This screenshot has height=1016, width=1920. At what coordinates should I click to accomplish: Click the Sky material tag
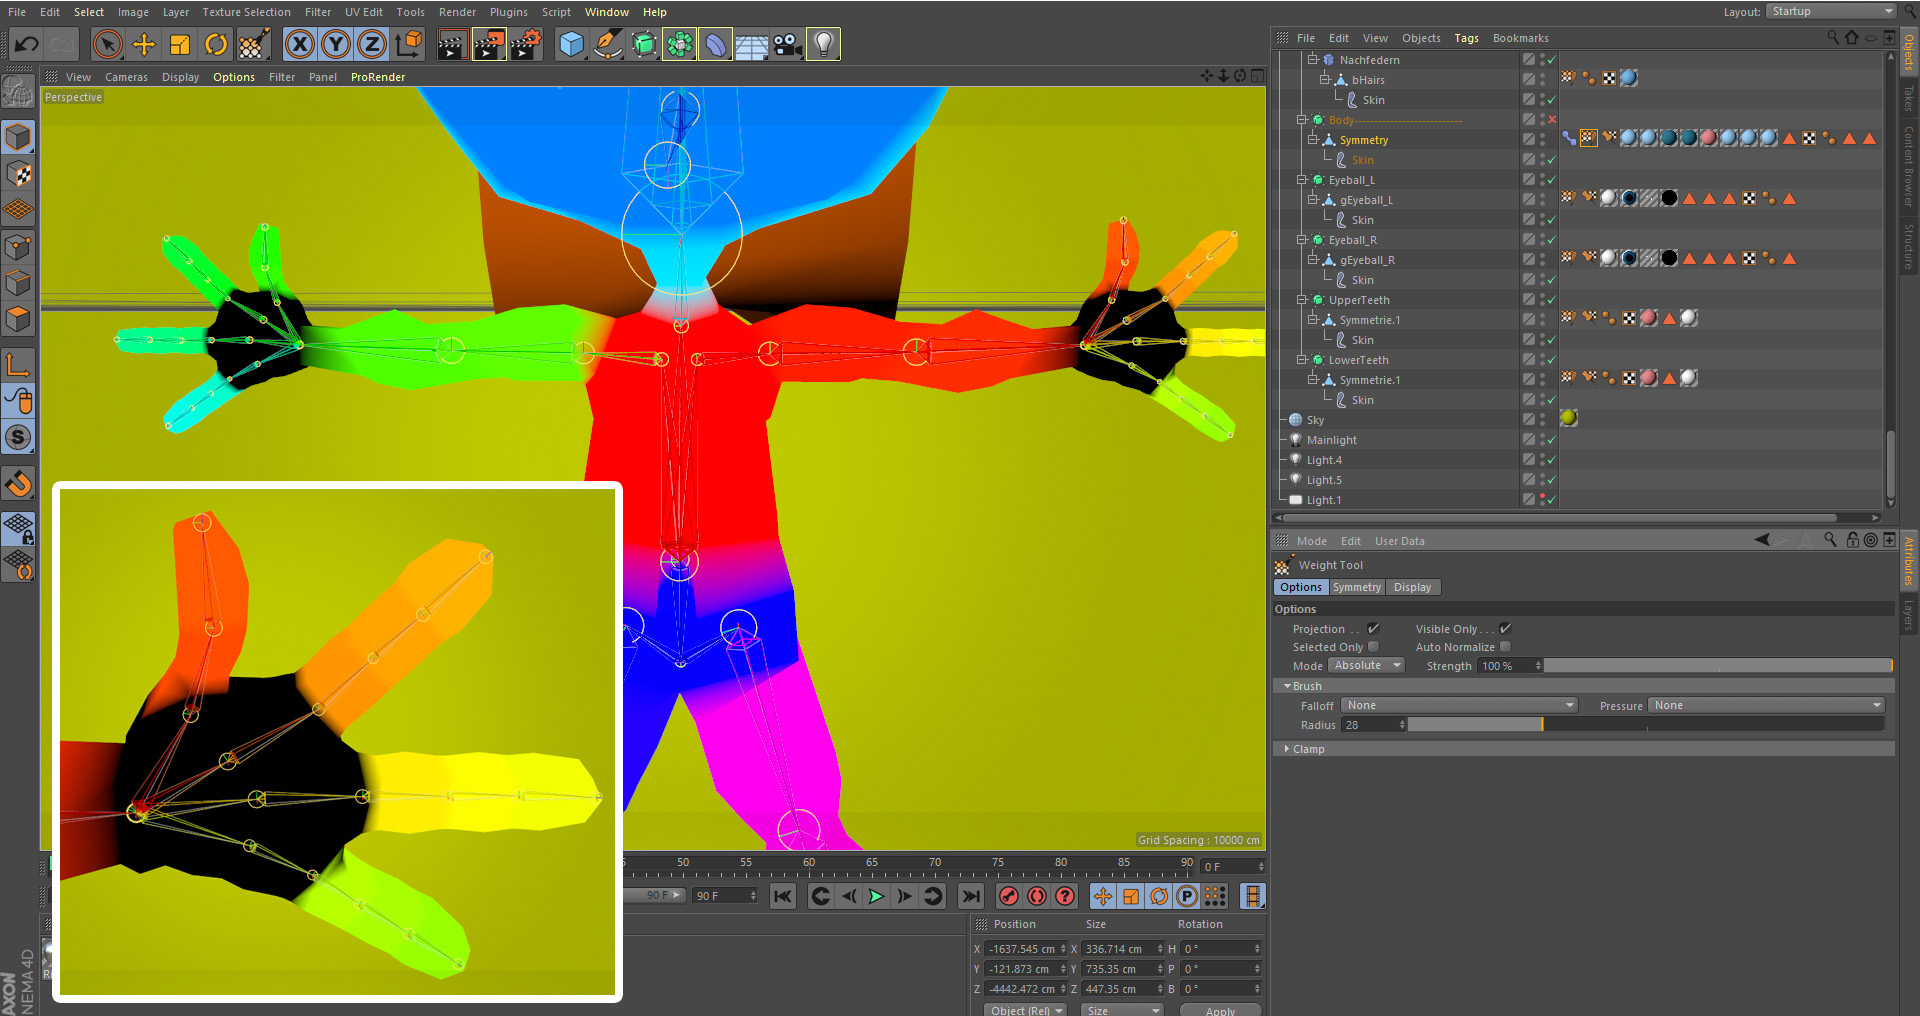[x=1569, y=418]
